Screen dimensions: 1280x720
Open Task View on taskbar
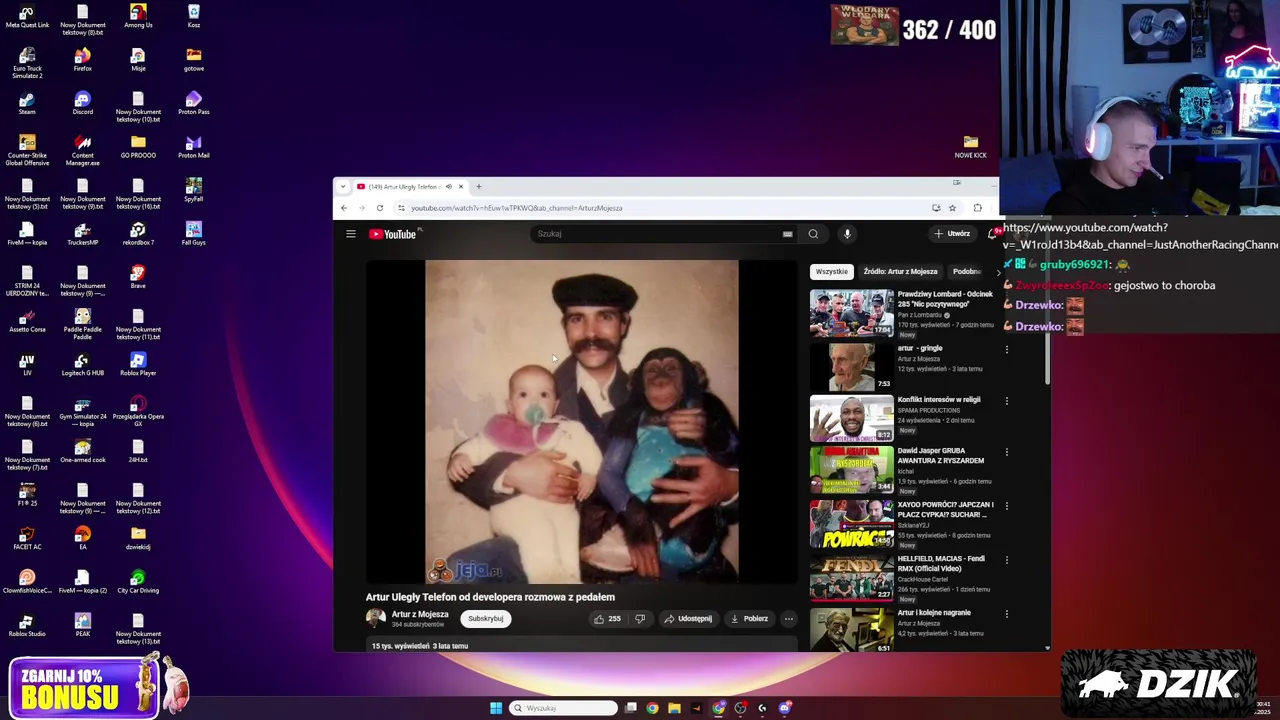point(630,708)
